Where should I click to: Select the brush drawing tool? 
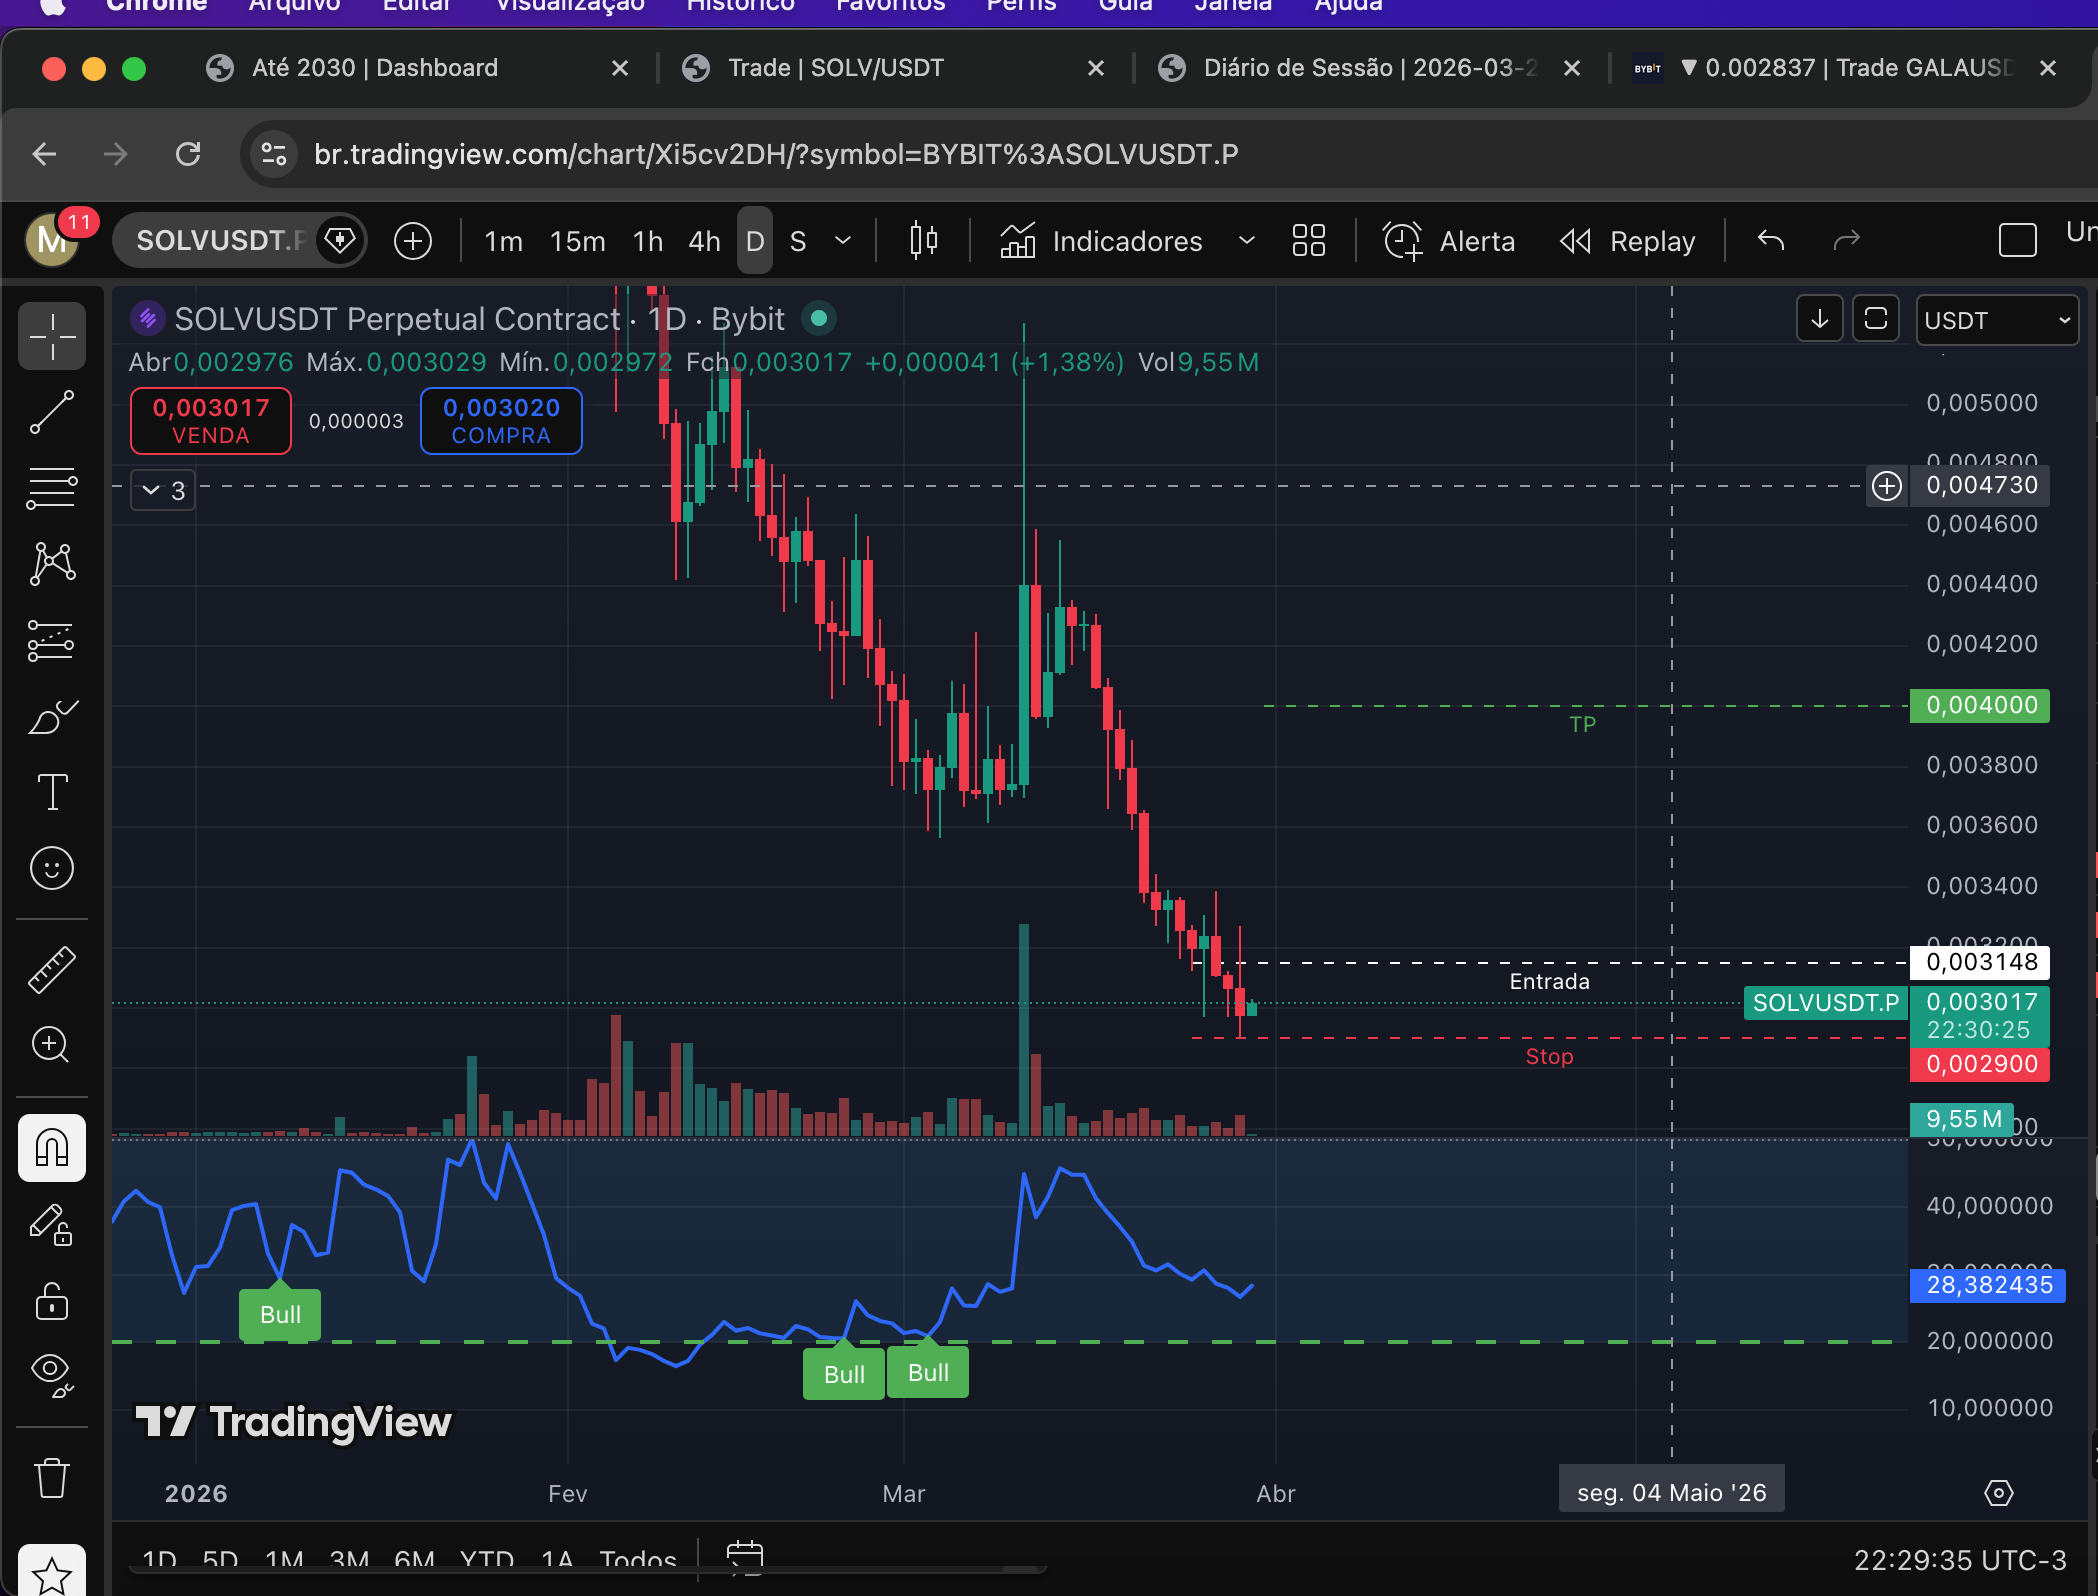52,717
